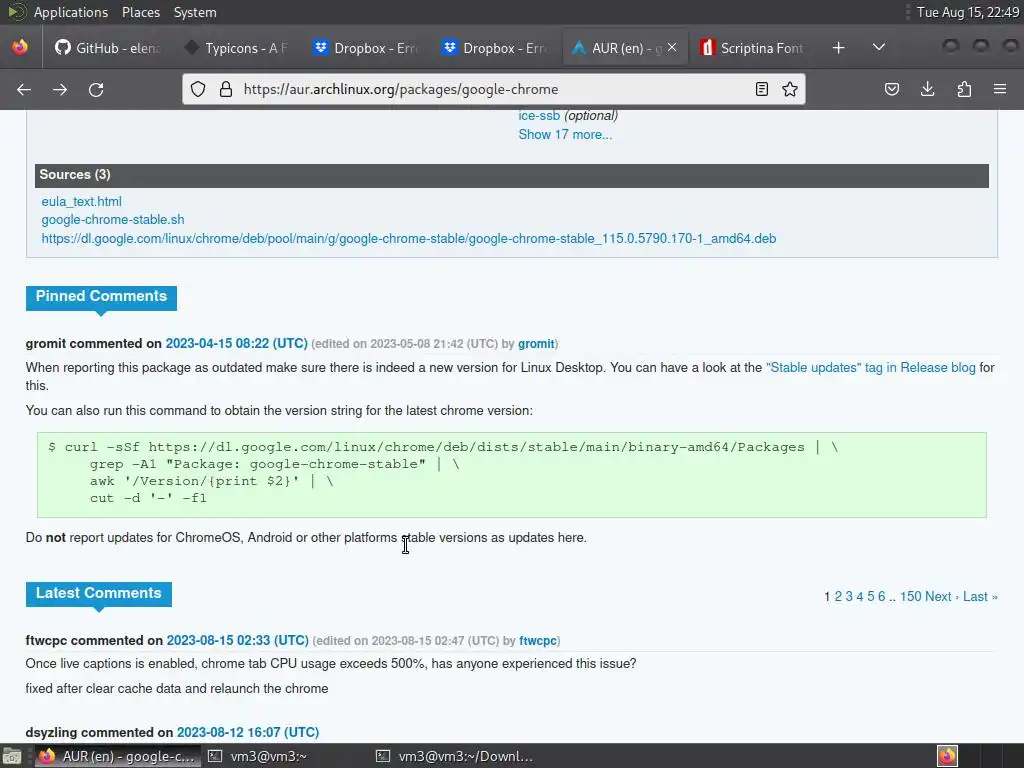Open the eula_text.html source link
Screen dimensions: 1024x768
[82, 202]
